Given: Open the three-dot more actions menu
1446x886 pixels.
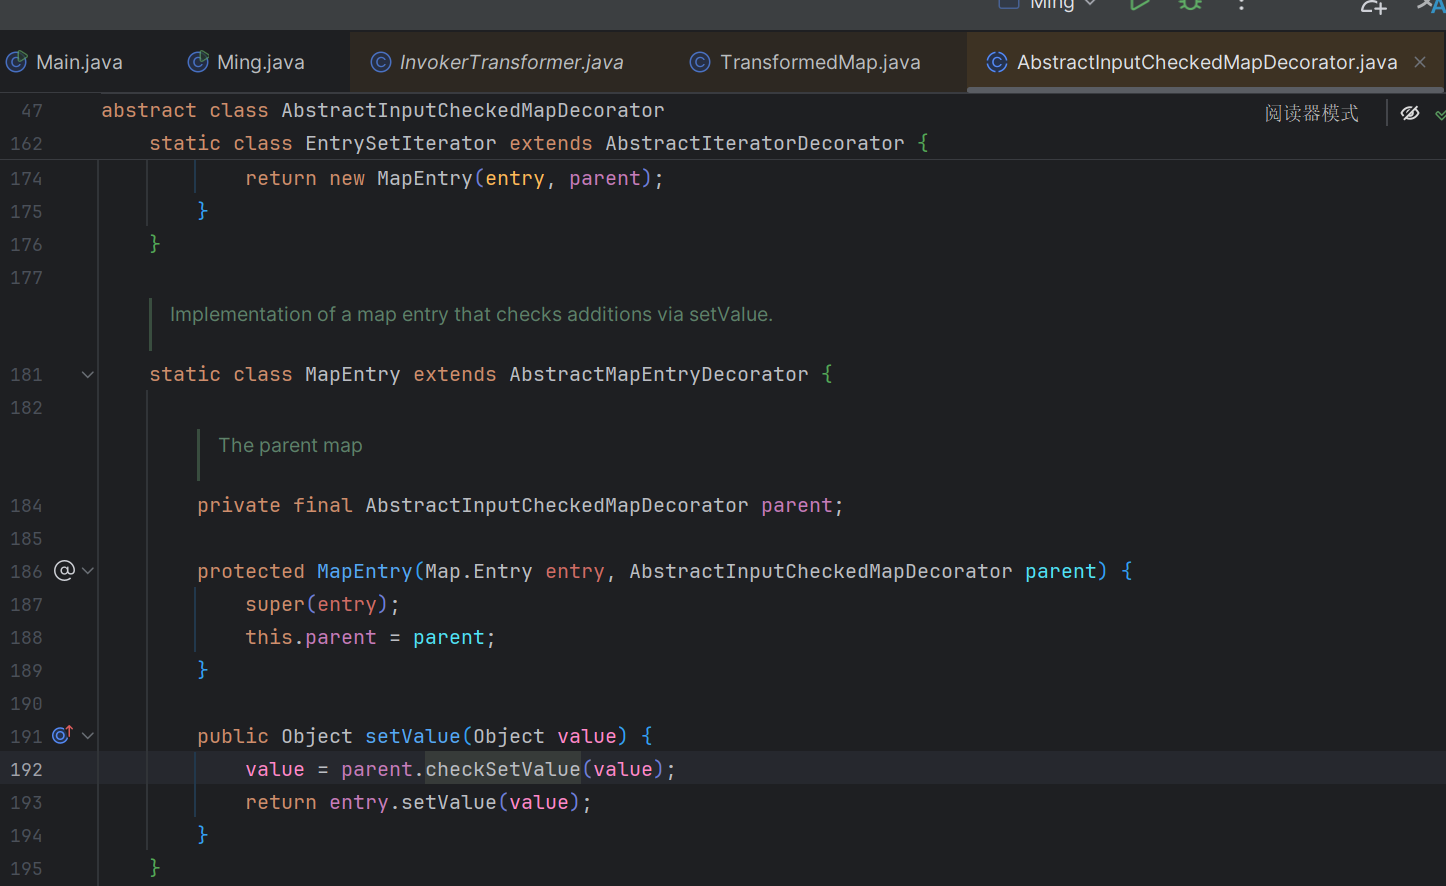Looking at the screenshot, I should tap(1241, 5).
